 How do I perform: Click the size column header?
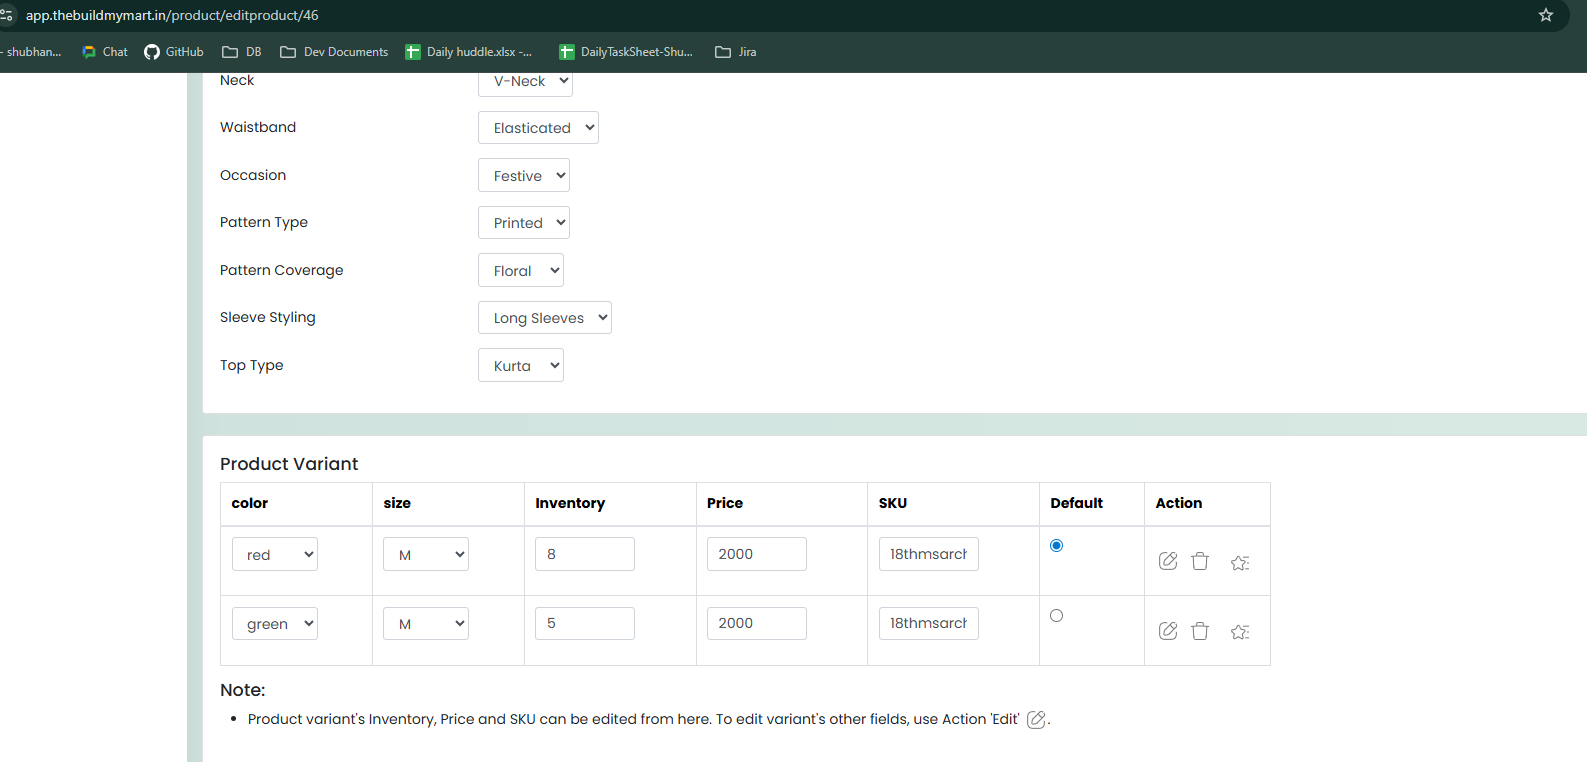pyautogui.click(x=397, y=503)
